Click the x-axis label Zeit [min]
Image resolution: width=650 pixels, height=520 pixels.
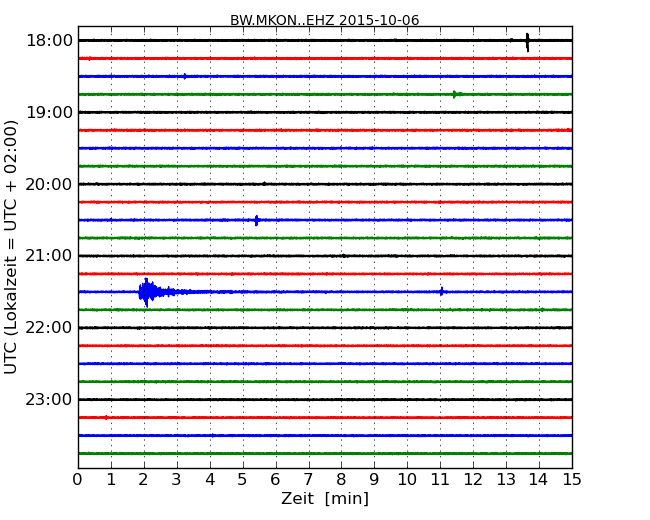tap(325, 498)
